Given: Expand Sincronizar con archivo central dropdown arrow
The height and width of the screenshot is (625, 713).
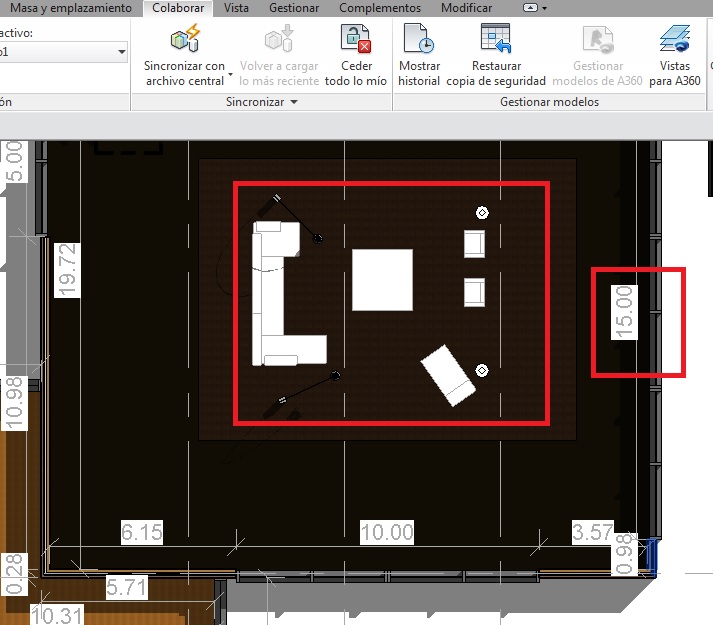Looking at the screenshot, I should 230,75.
